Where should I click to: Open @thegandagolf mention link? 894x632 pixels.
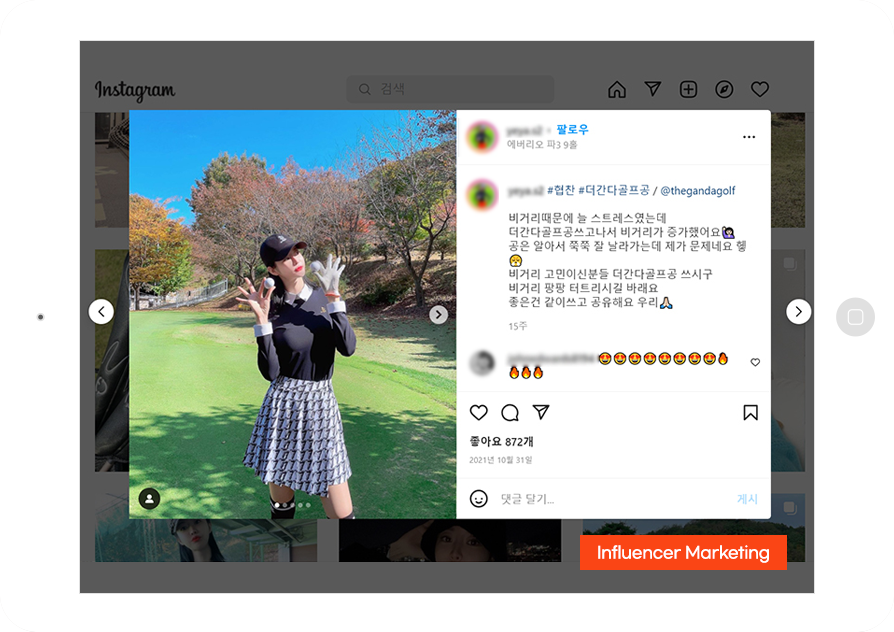tap(697, 191)
